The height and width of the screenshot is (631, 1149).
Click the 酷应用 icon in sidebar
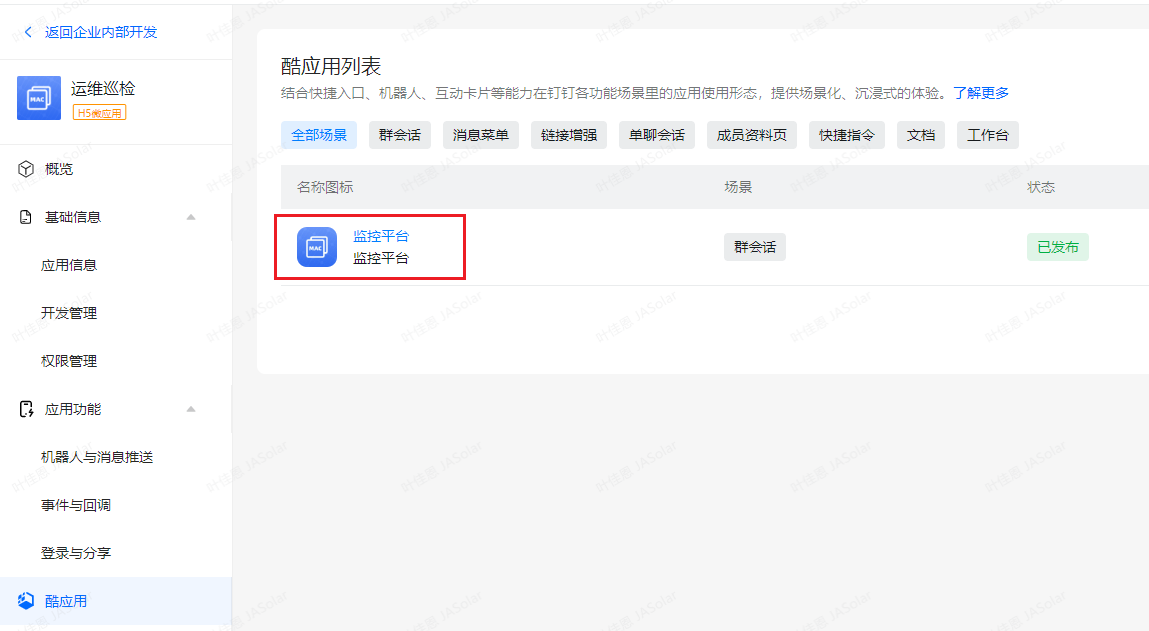tap(26, 601)
